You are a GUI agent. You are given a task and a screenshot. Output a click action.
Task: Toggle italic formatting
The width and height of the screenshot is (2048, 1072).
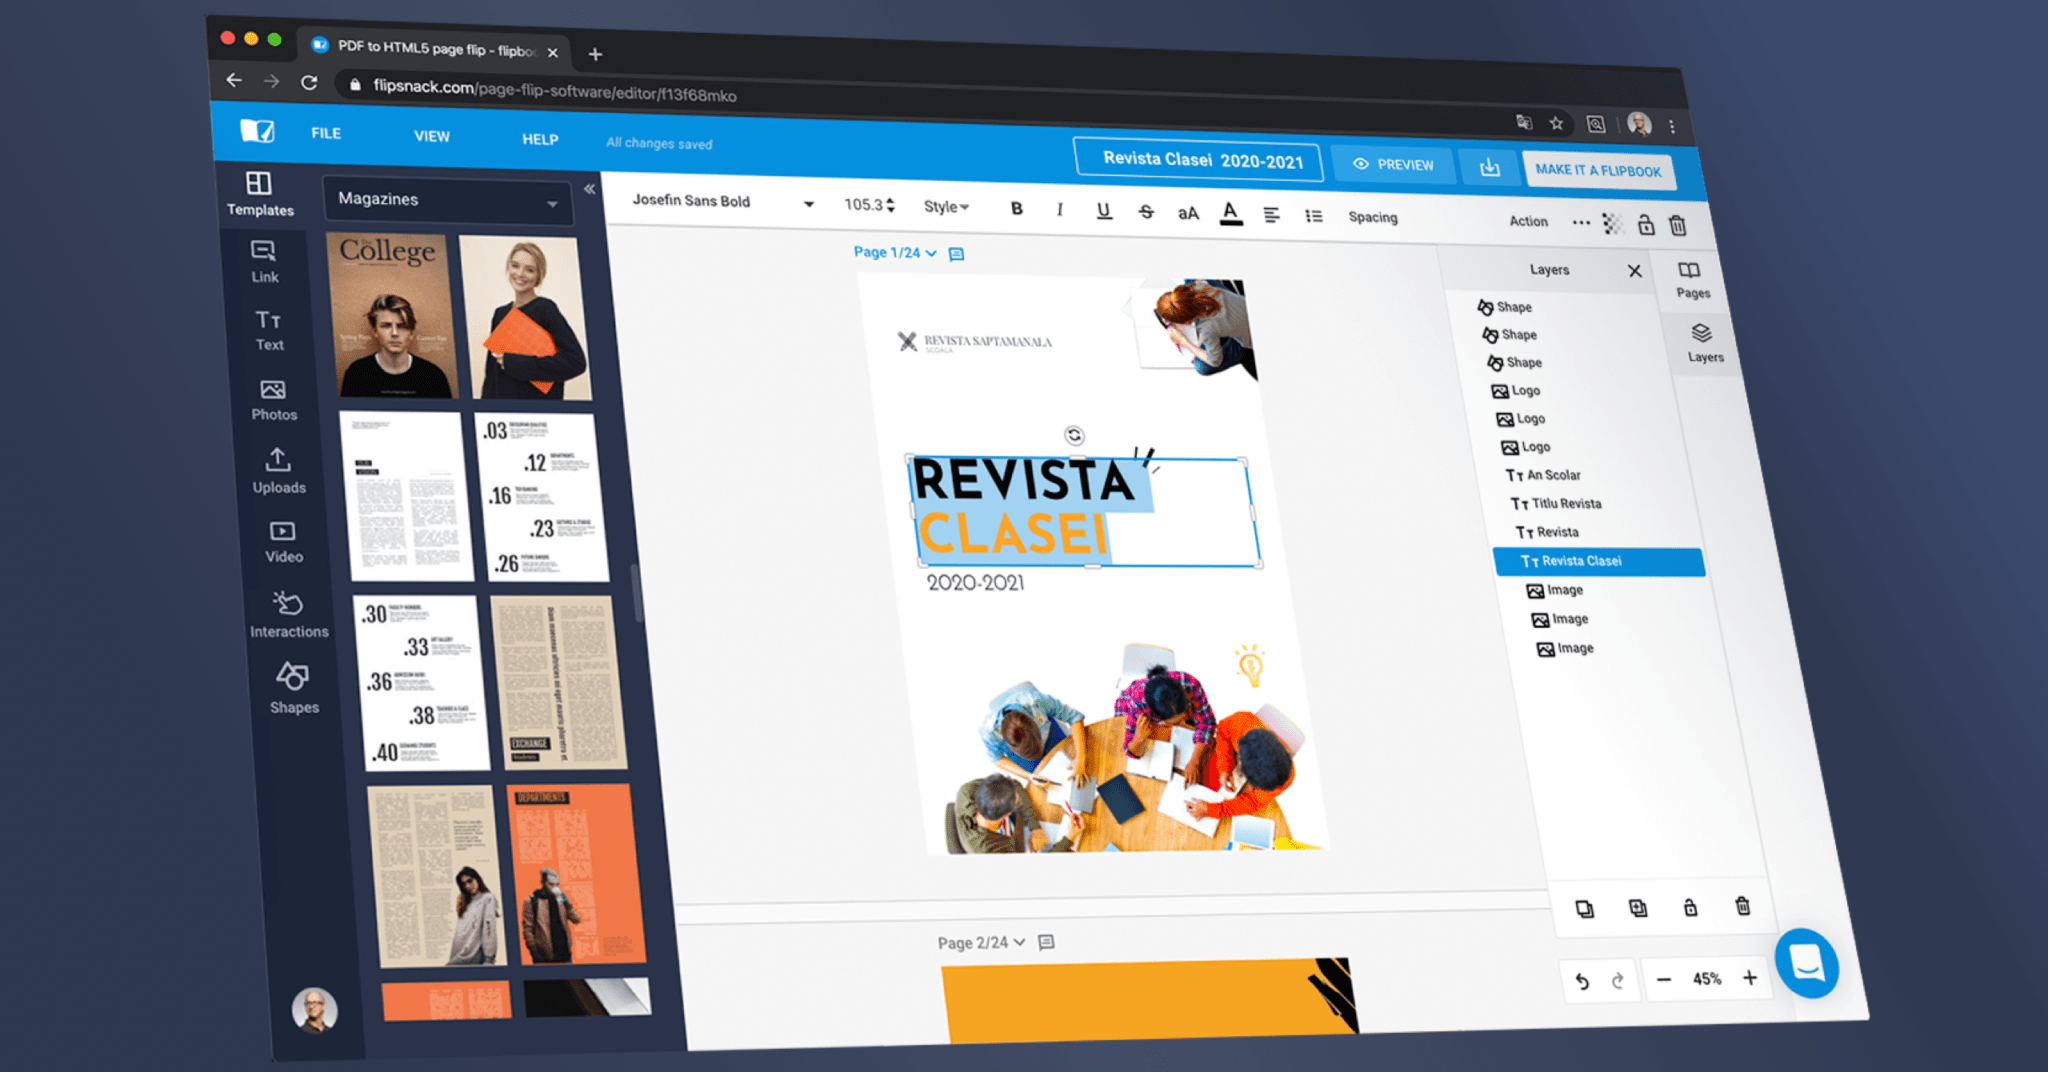pos(1059,209)
